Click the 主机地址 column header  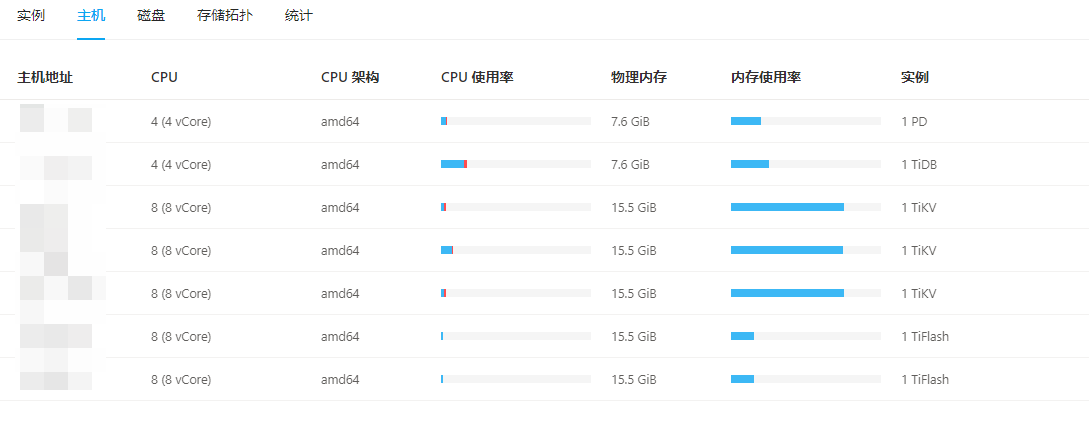(46, 77)
